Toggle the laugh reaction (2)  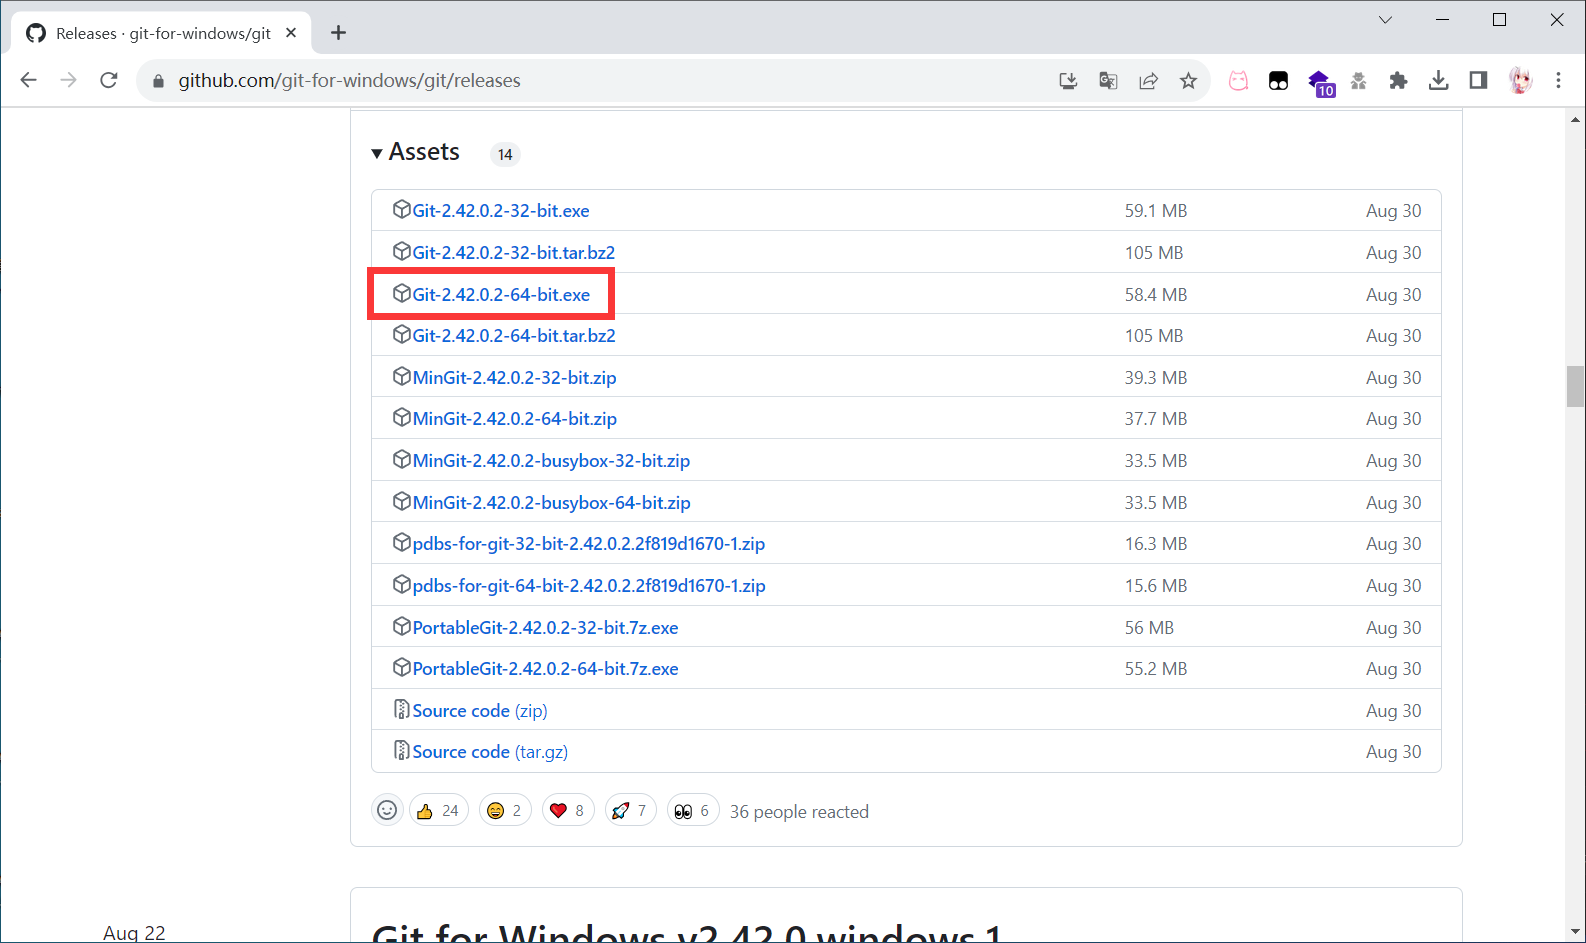pos(505,810)
